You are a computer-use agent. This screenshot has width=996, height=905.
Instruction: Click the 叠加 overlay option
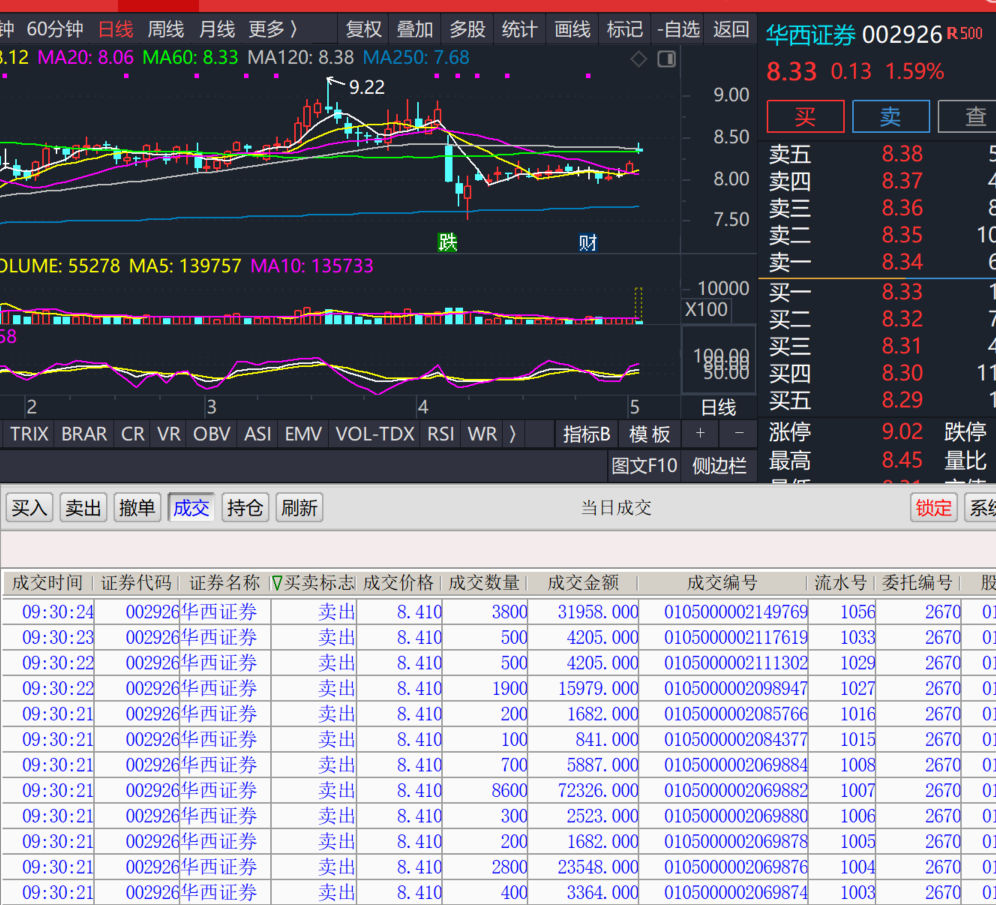414,29
